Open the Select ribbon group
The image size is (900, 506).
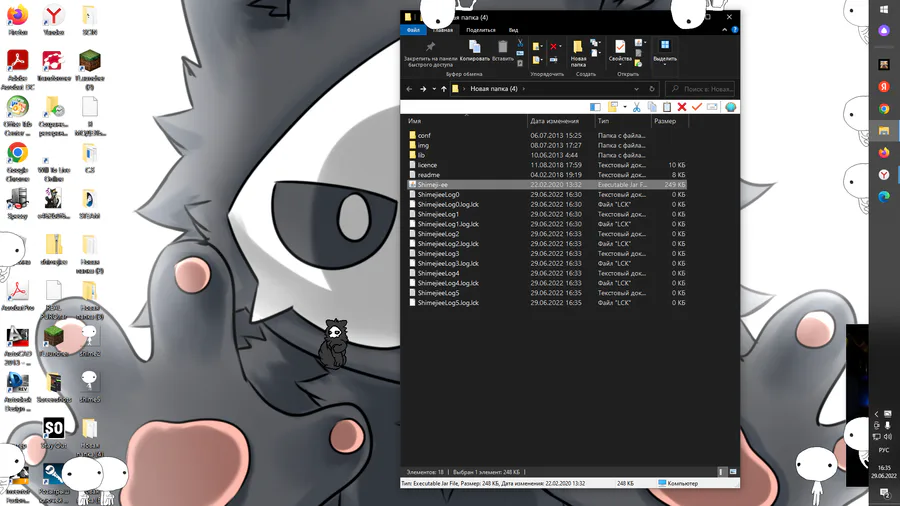tap(665, 52)
